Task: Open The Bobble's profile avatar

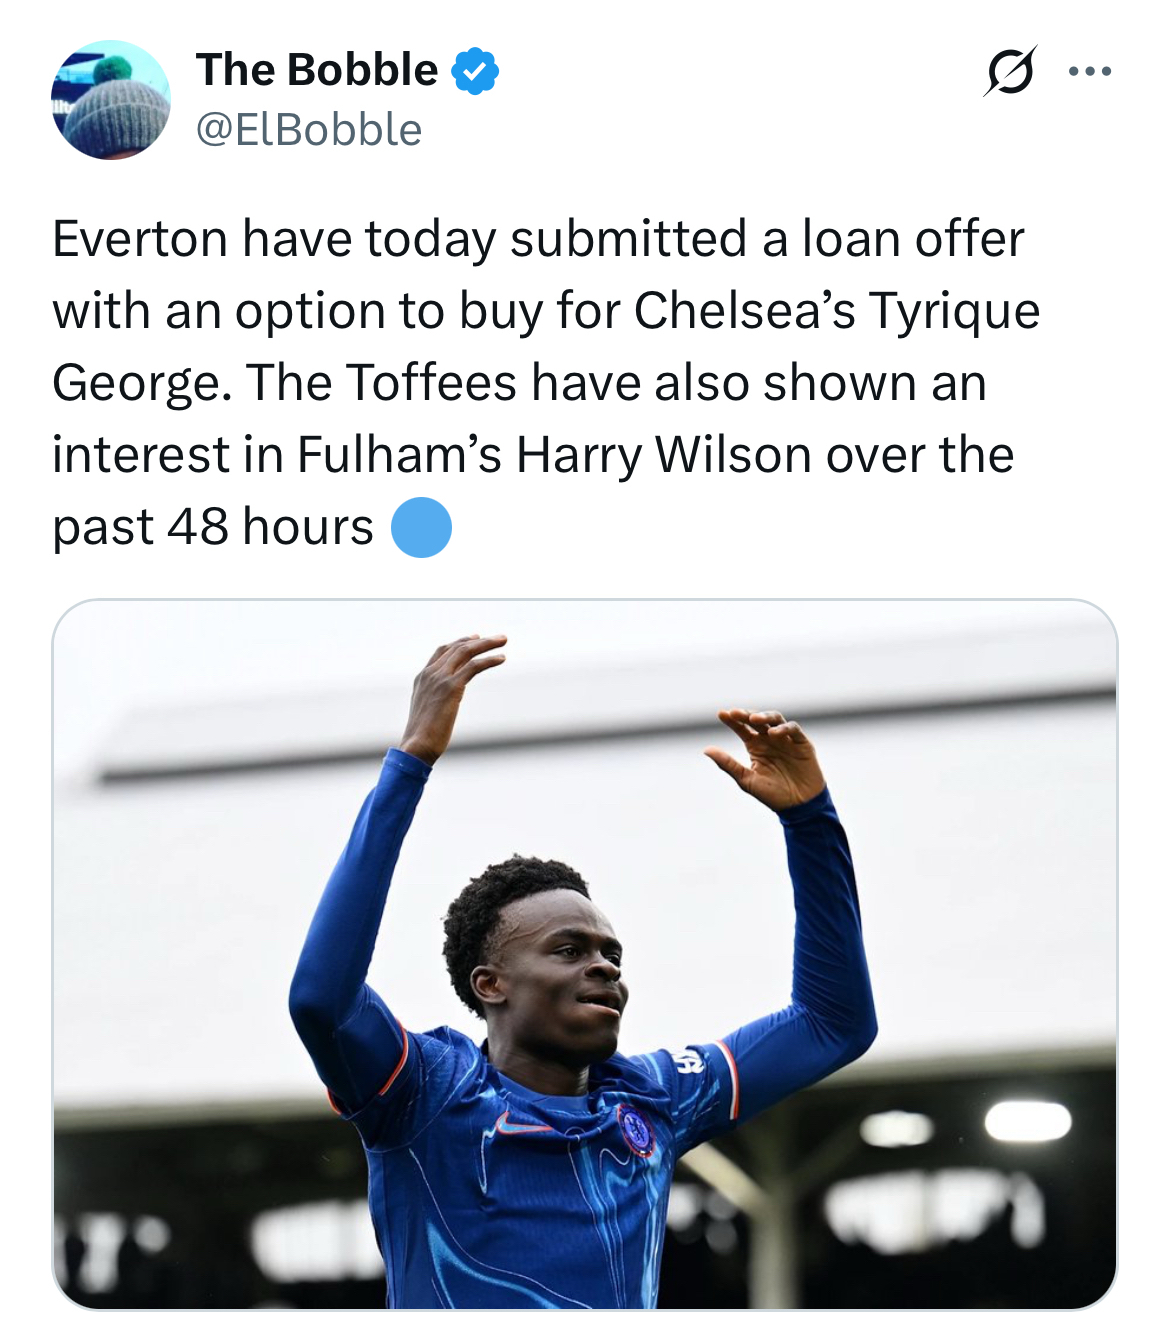Action: click(x=111, y=100)
